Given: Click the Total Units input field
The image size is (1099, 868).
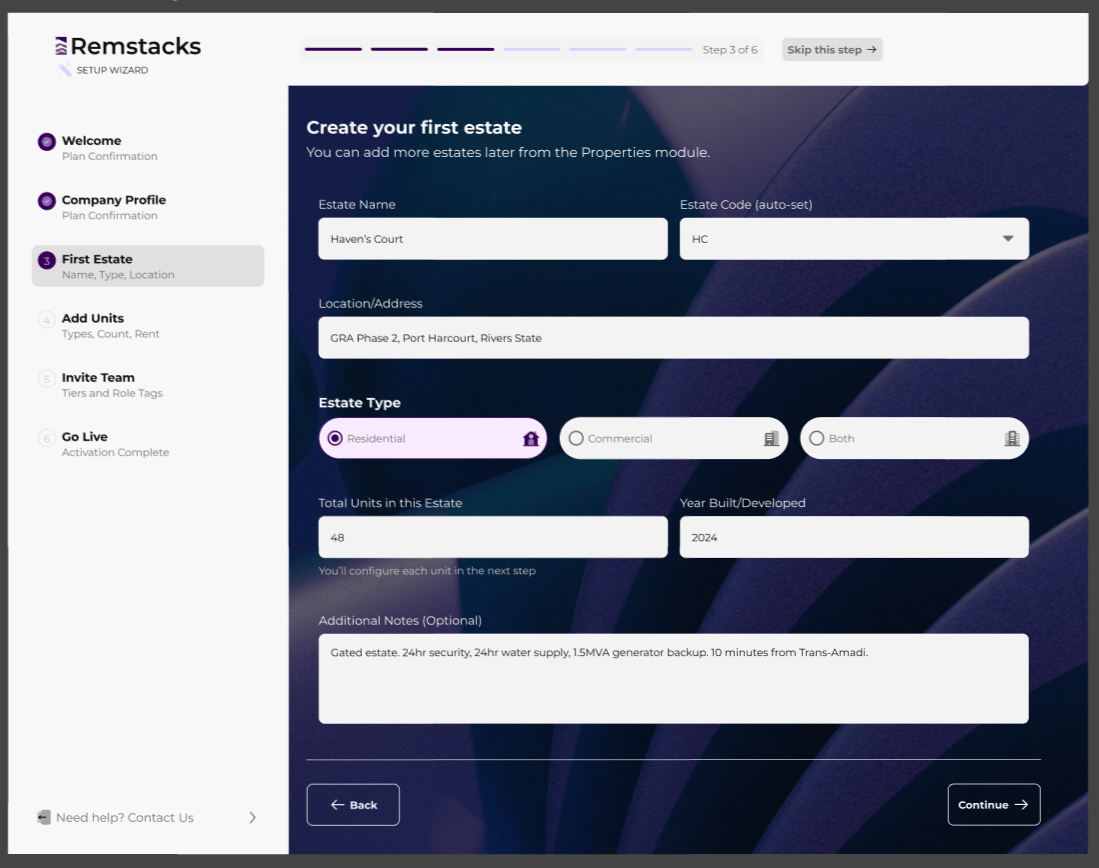Looking at the screenshot, I should [x=493, y=538].
